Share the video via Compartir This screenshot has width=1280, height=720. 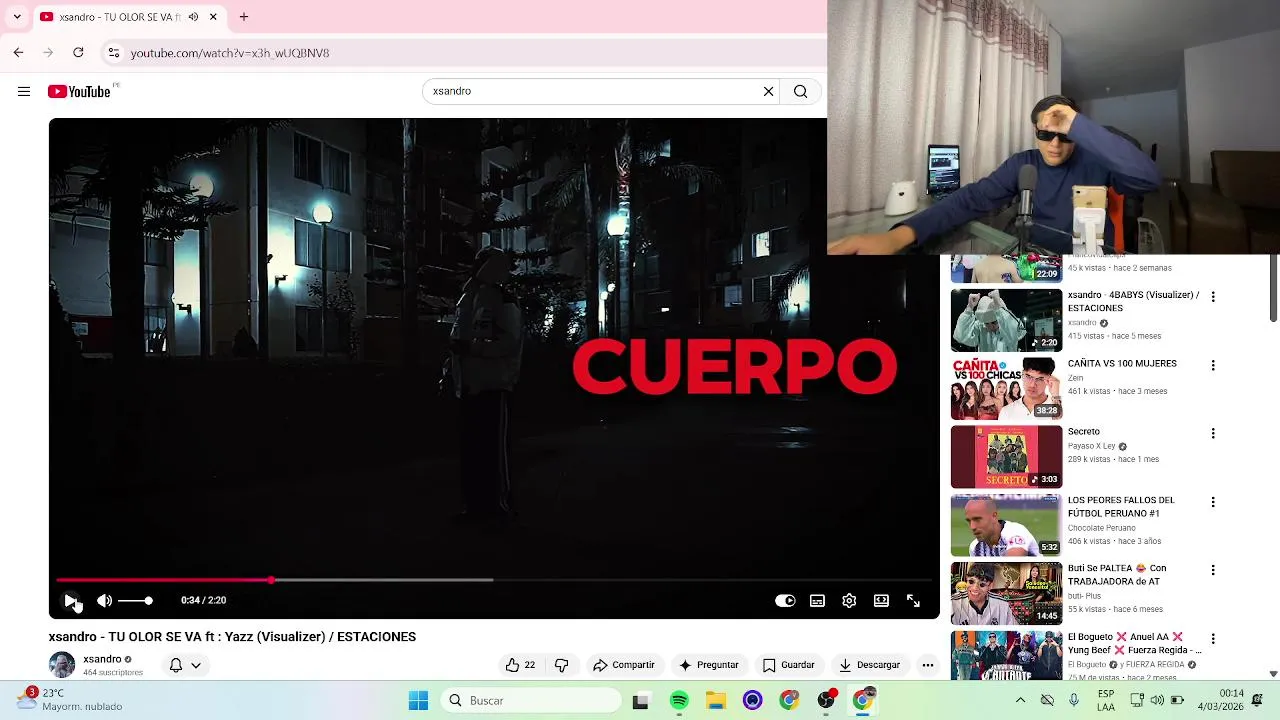coord(623,665)
